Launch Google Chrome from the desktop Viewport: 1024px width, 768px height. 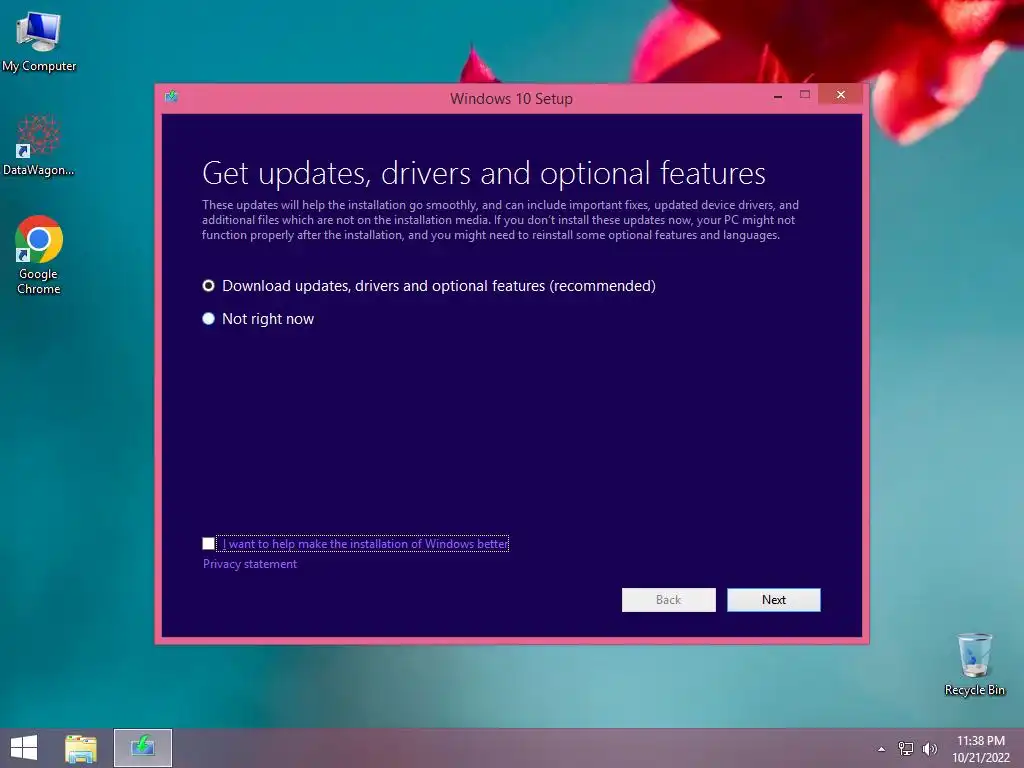click(x=39, y=255)
